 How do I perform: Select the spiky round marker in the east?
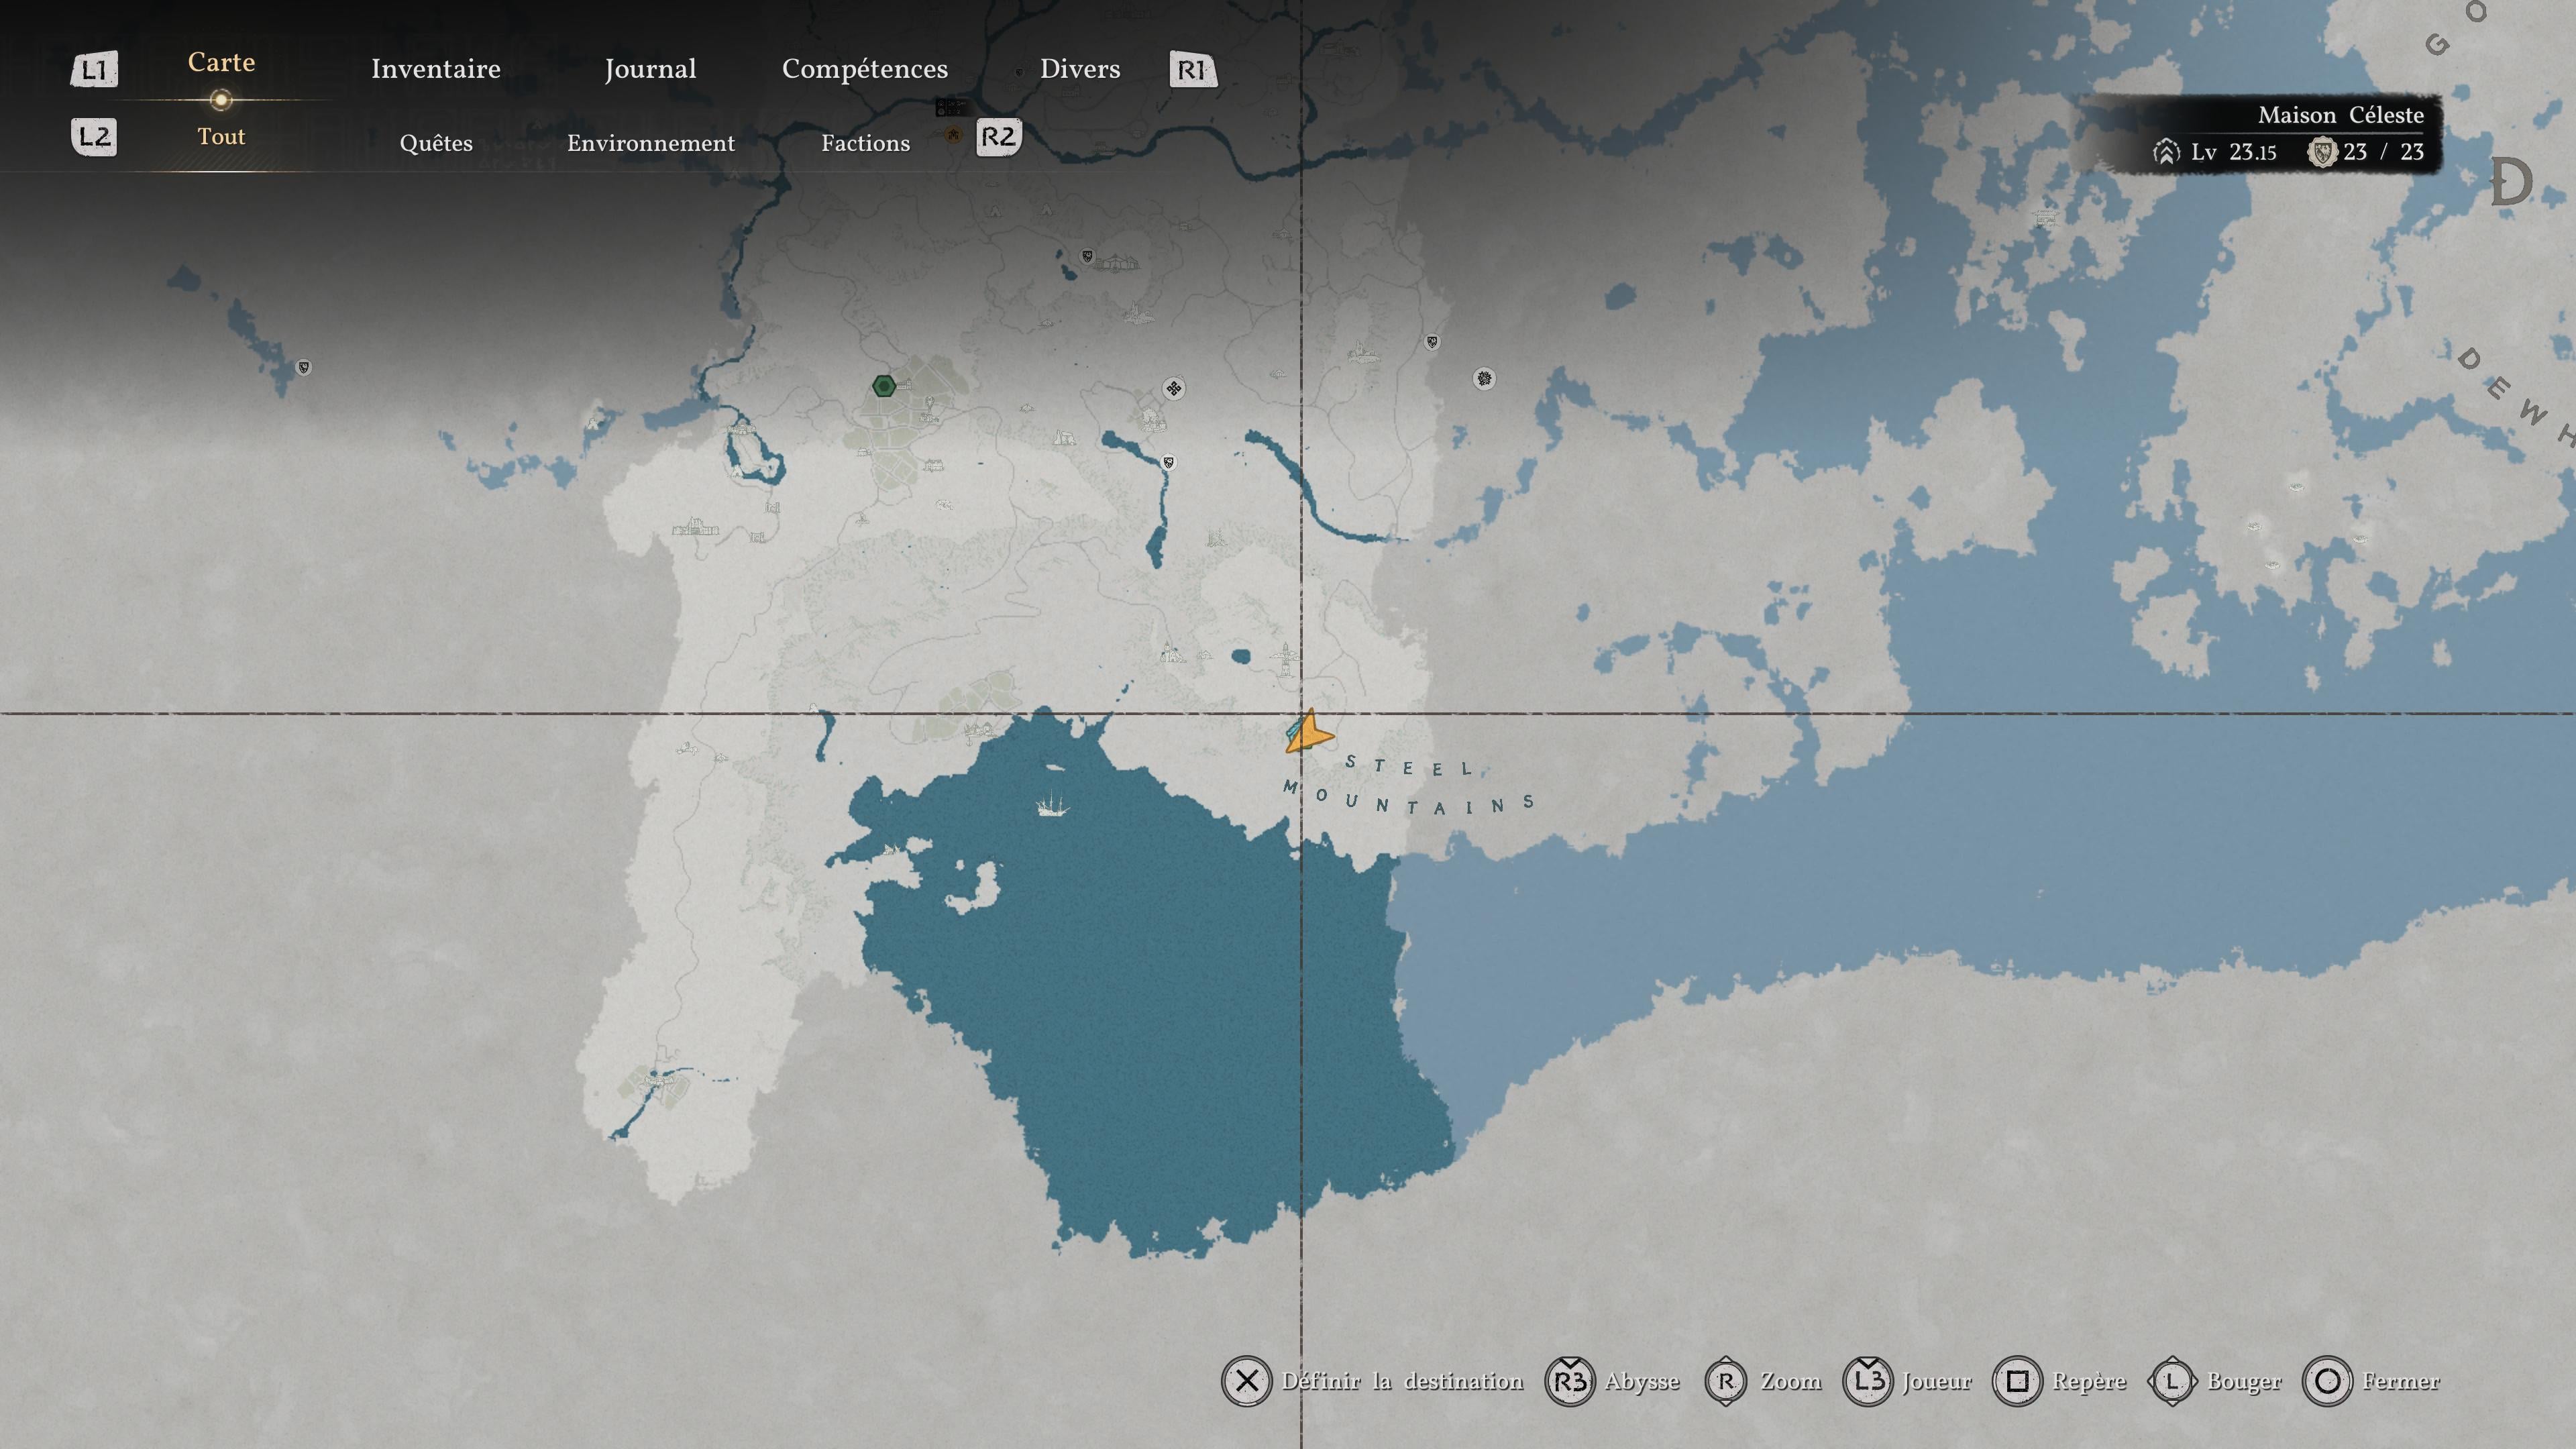coord(1484,378)
